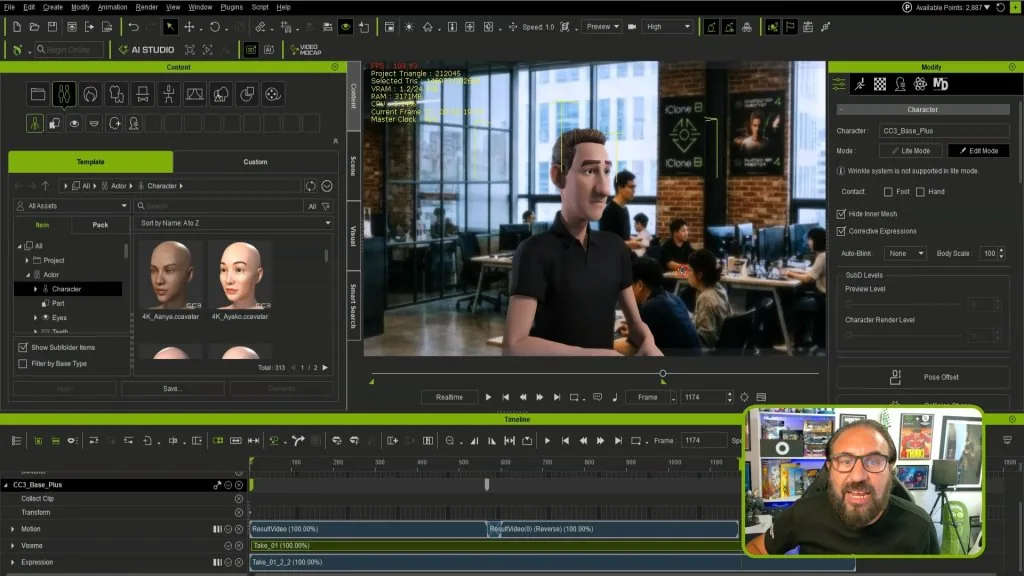Screen dimensions: 1024x576
Task: Expand the Motion track in timeline
Action: [12, 529]
